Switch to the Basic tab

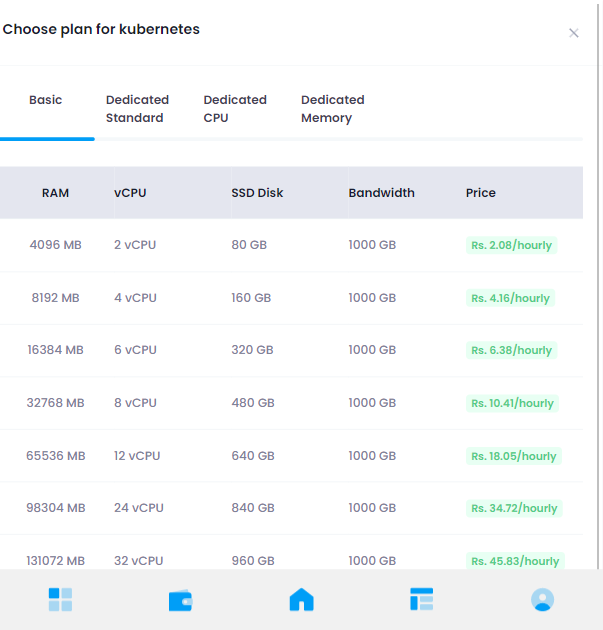pos(45,100)
